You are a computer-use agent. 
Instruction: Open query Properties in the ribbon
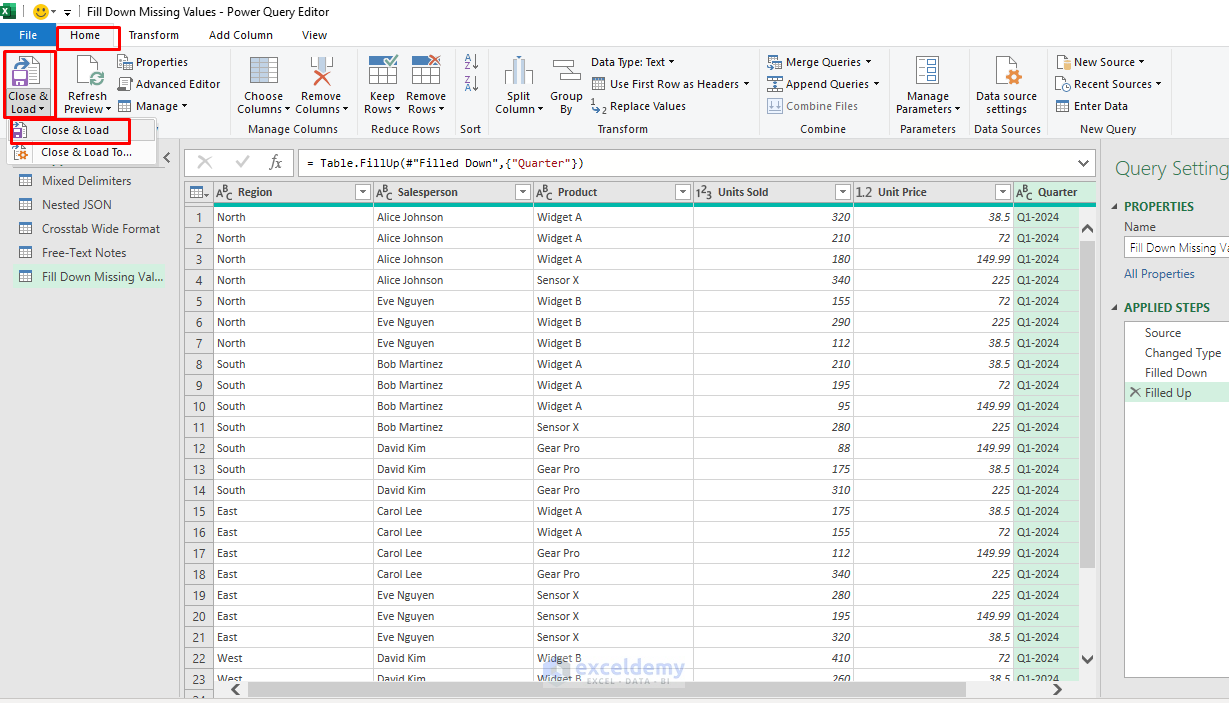[153, 62]
